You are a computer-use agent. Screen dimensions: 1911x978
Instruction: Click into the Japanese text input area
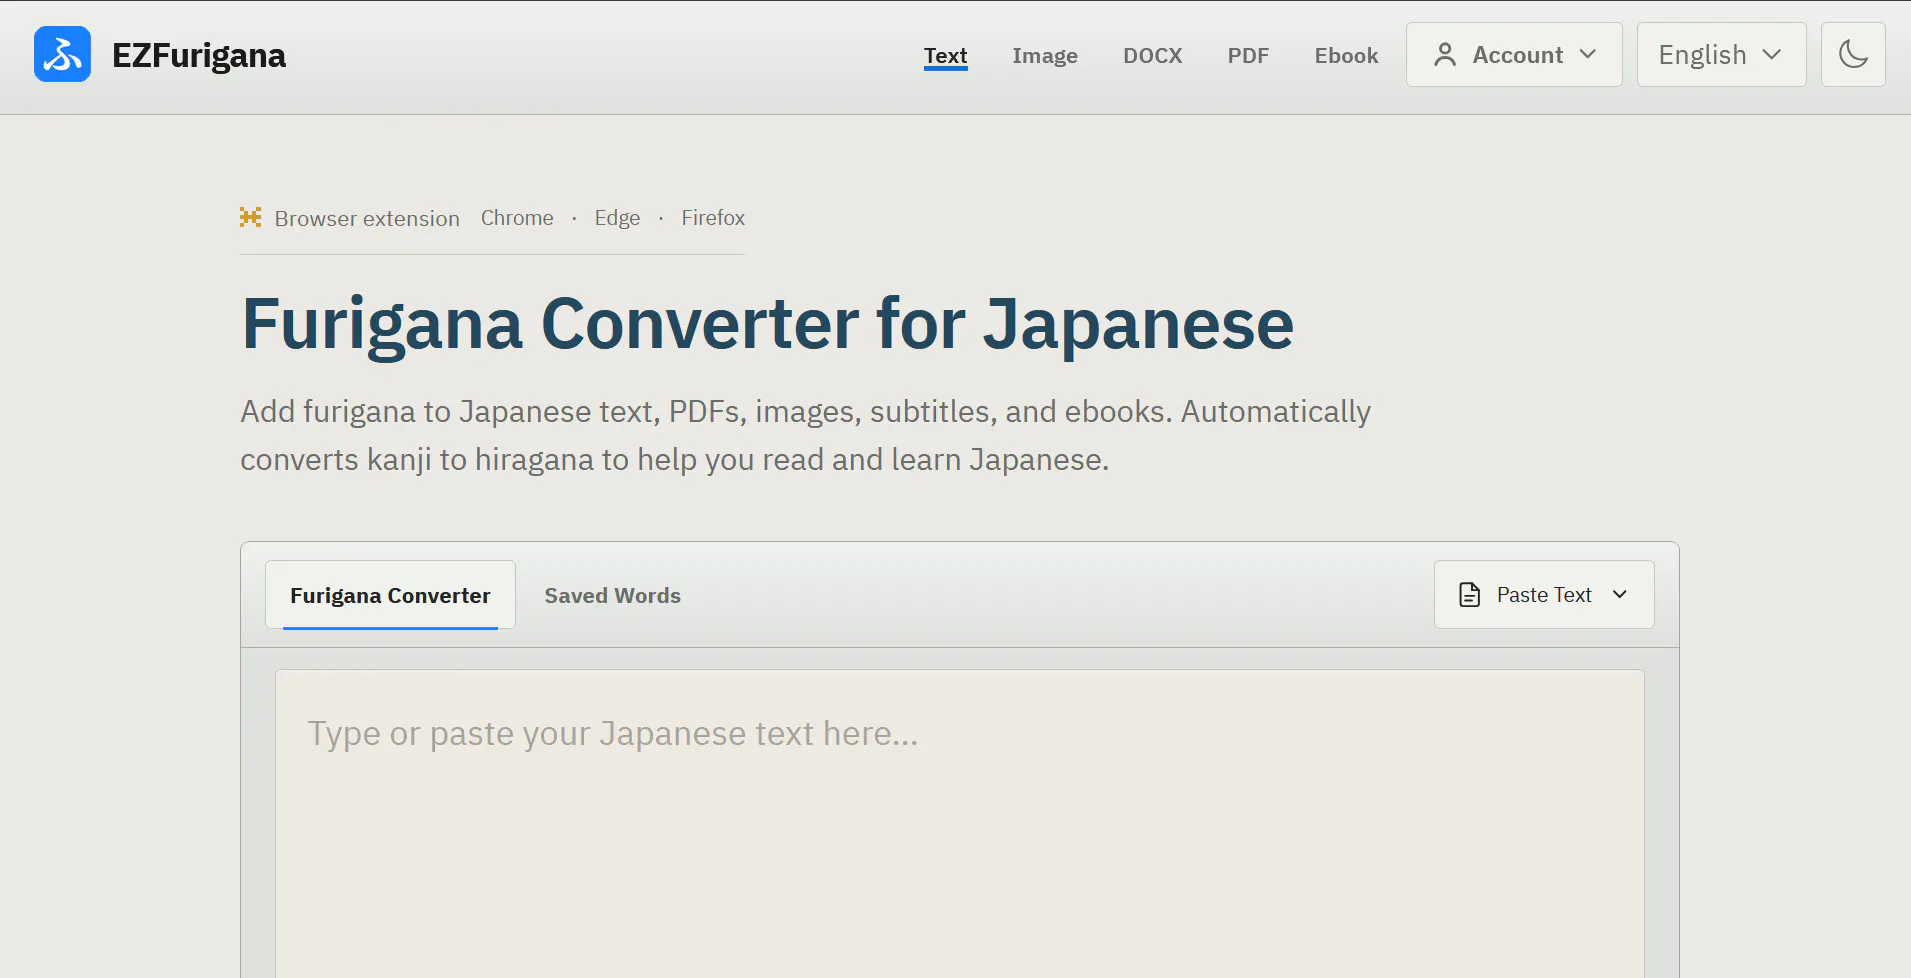960,823
